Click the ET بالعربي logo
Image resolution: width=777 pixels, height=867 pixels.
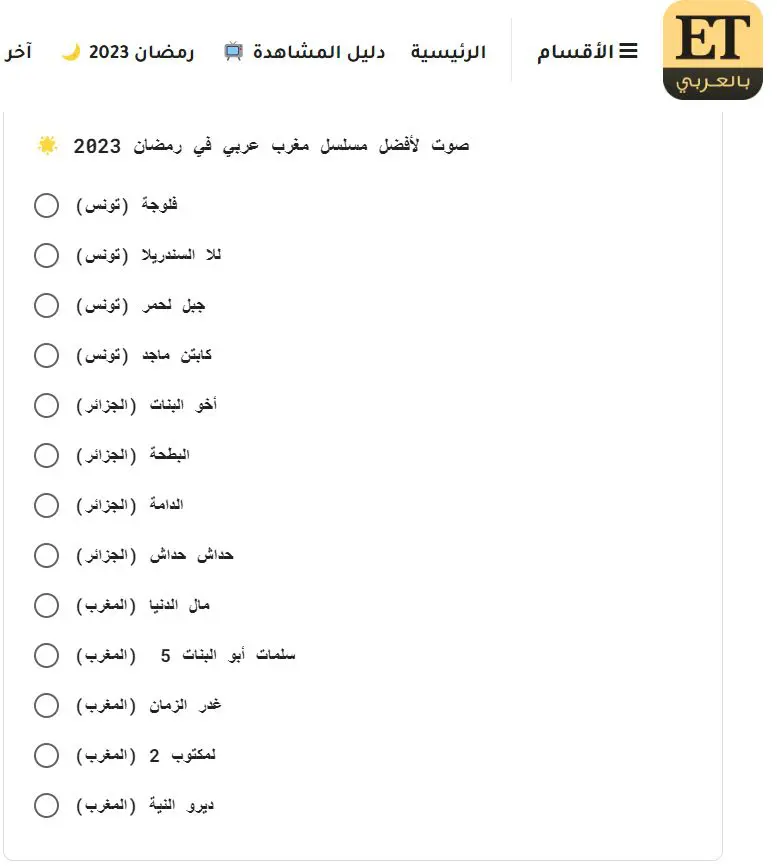click(x=712, y=50)
